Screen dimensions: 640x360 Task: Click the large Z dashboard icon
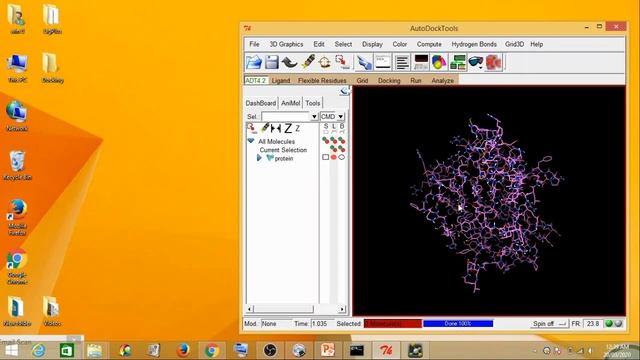pos(288,129)
